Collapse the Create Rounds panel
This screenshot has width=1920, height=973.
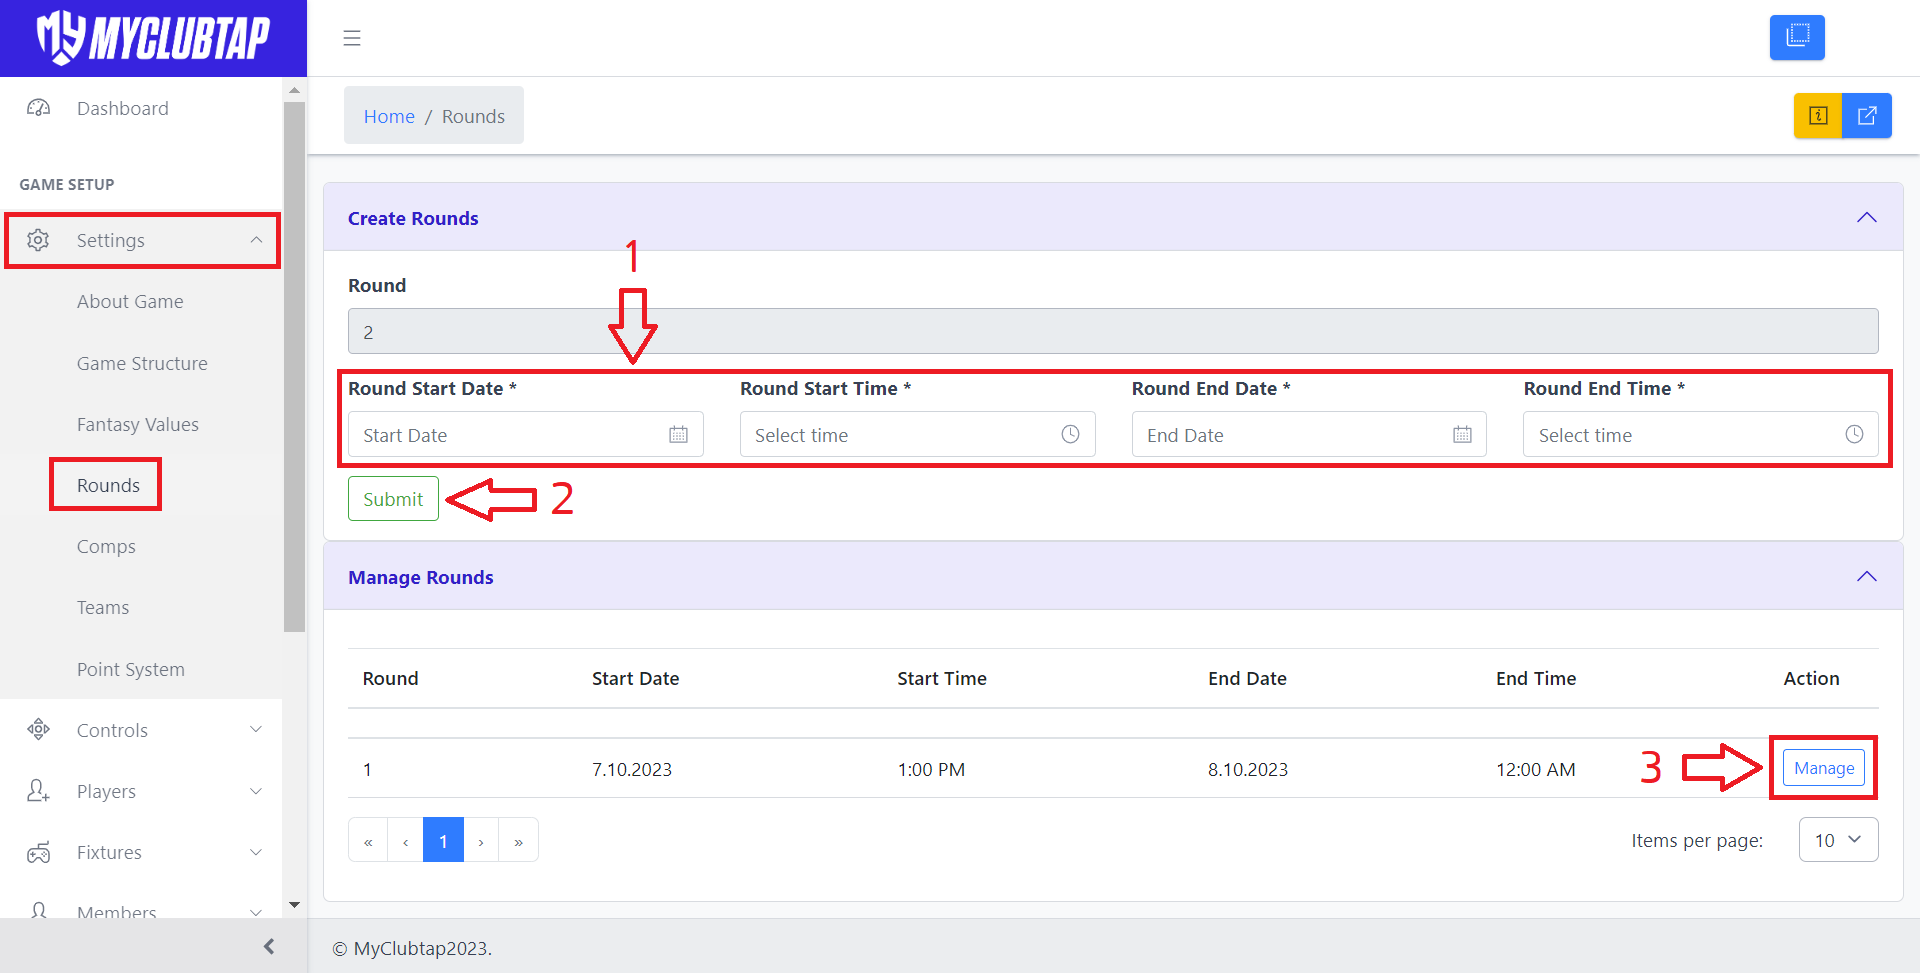tap(1866, 218)
